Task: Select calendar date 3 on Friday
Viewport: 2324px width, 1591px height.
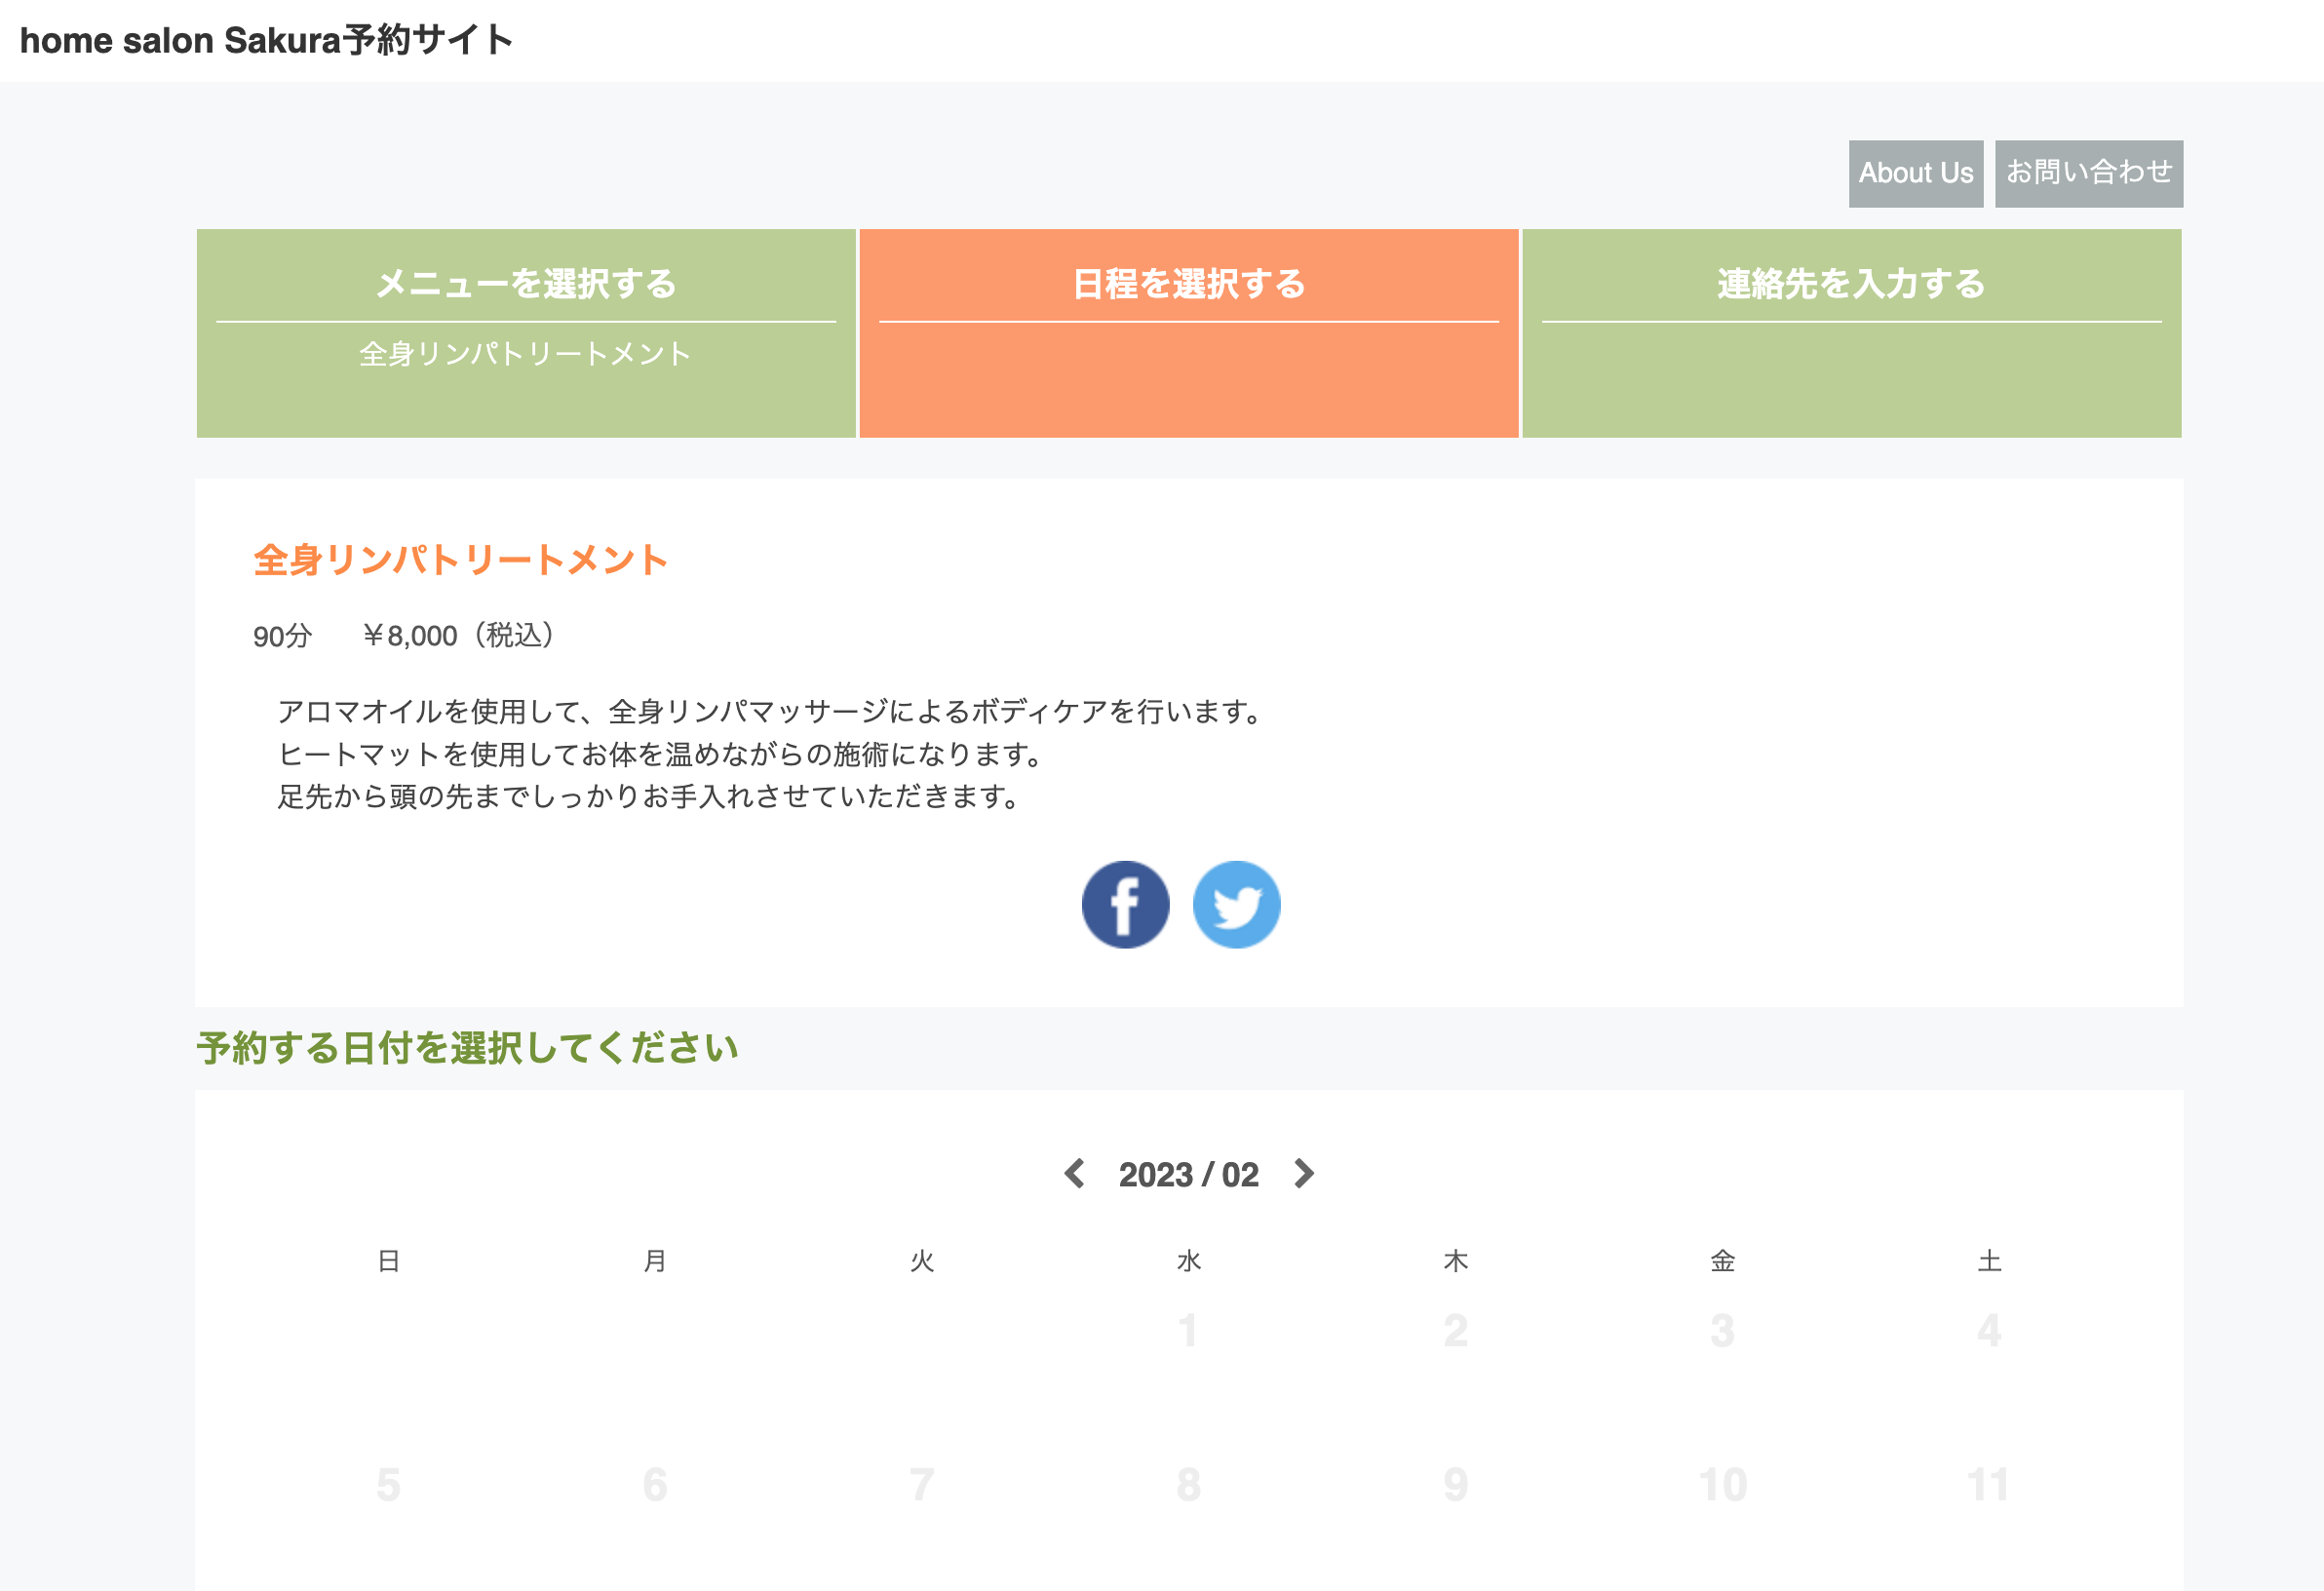Action: point(1722,1334)
